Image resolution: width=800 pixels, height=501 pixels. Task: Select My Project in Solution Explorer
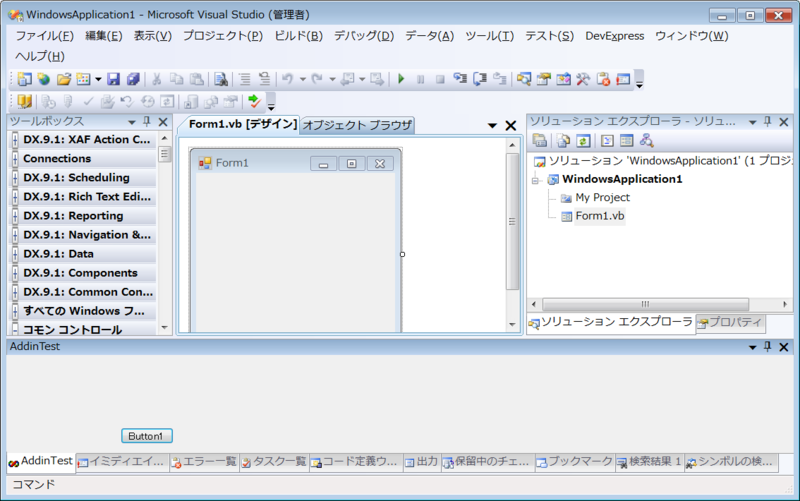[602, 197]
